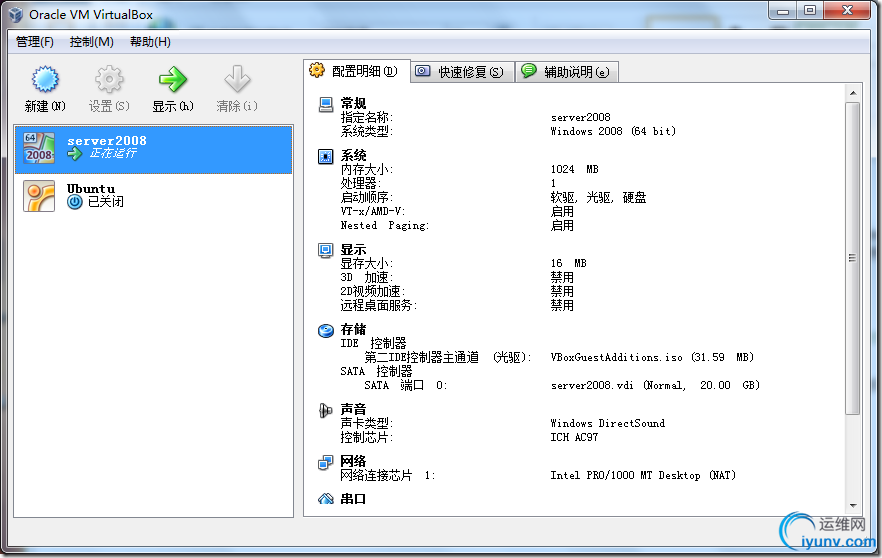Open the 声音 section heading link

353,410
